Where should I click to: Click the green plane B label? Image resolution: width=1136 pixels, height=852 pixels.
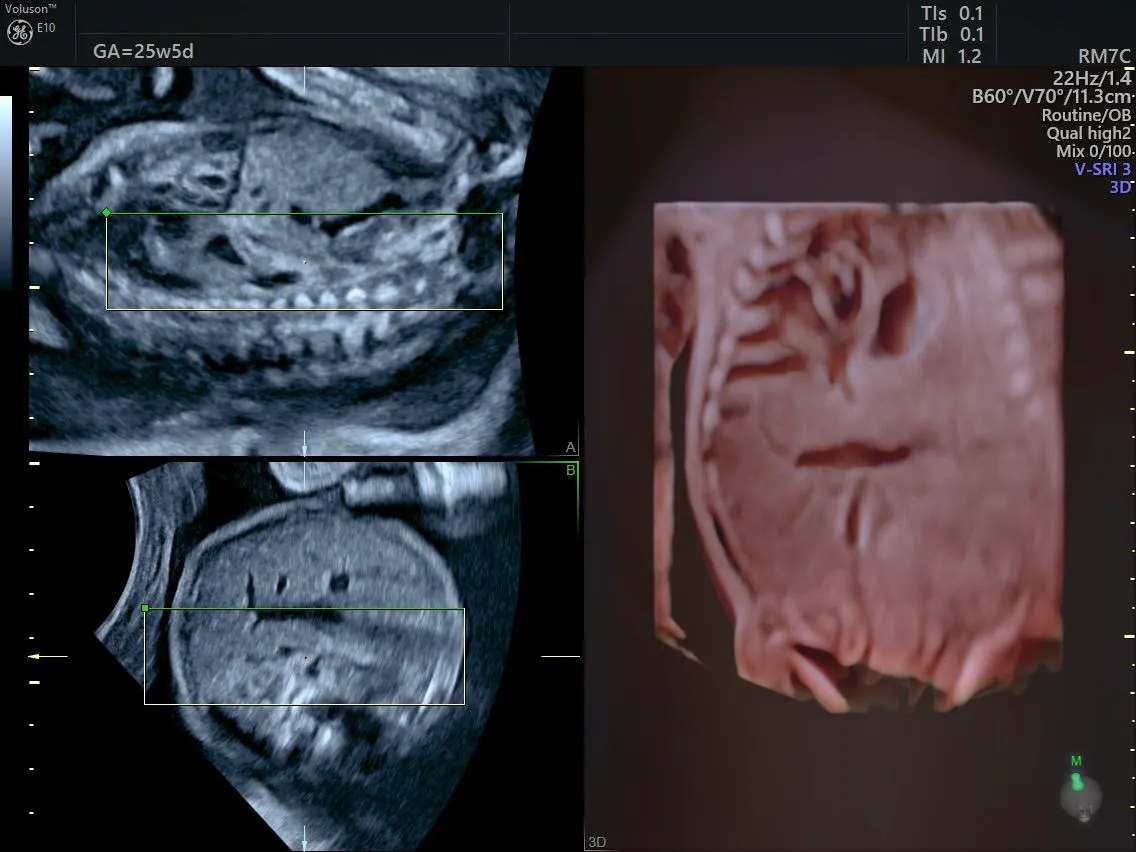point(571,470)
